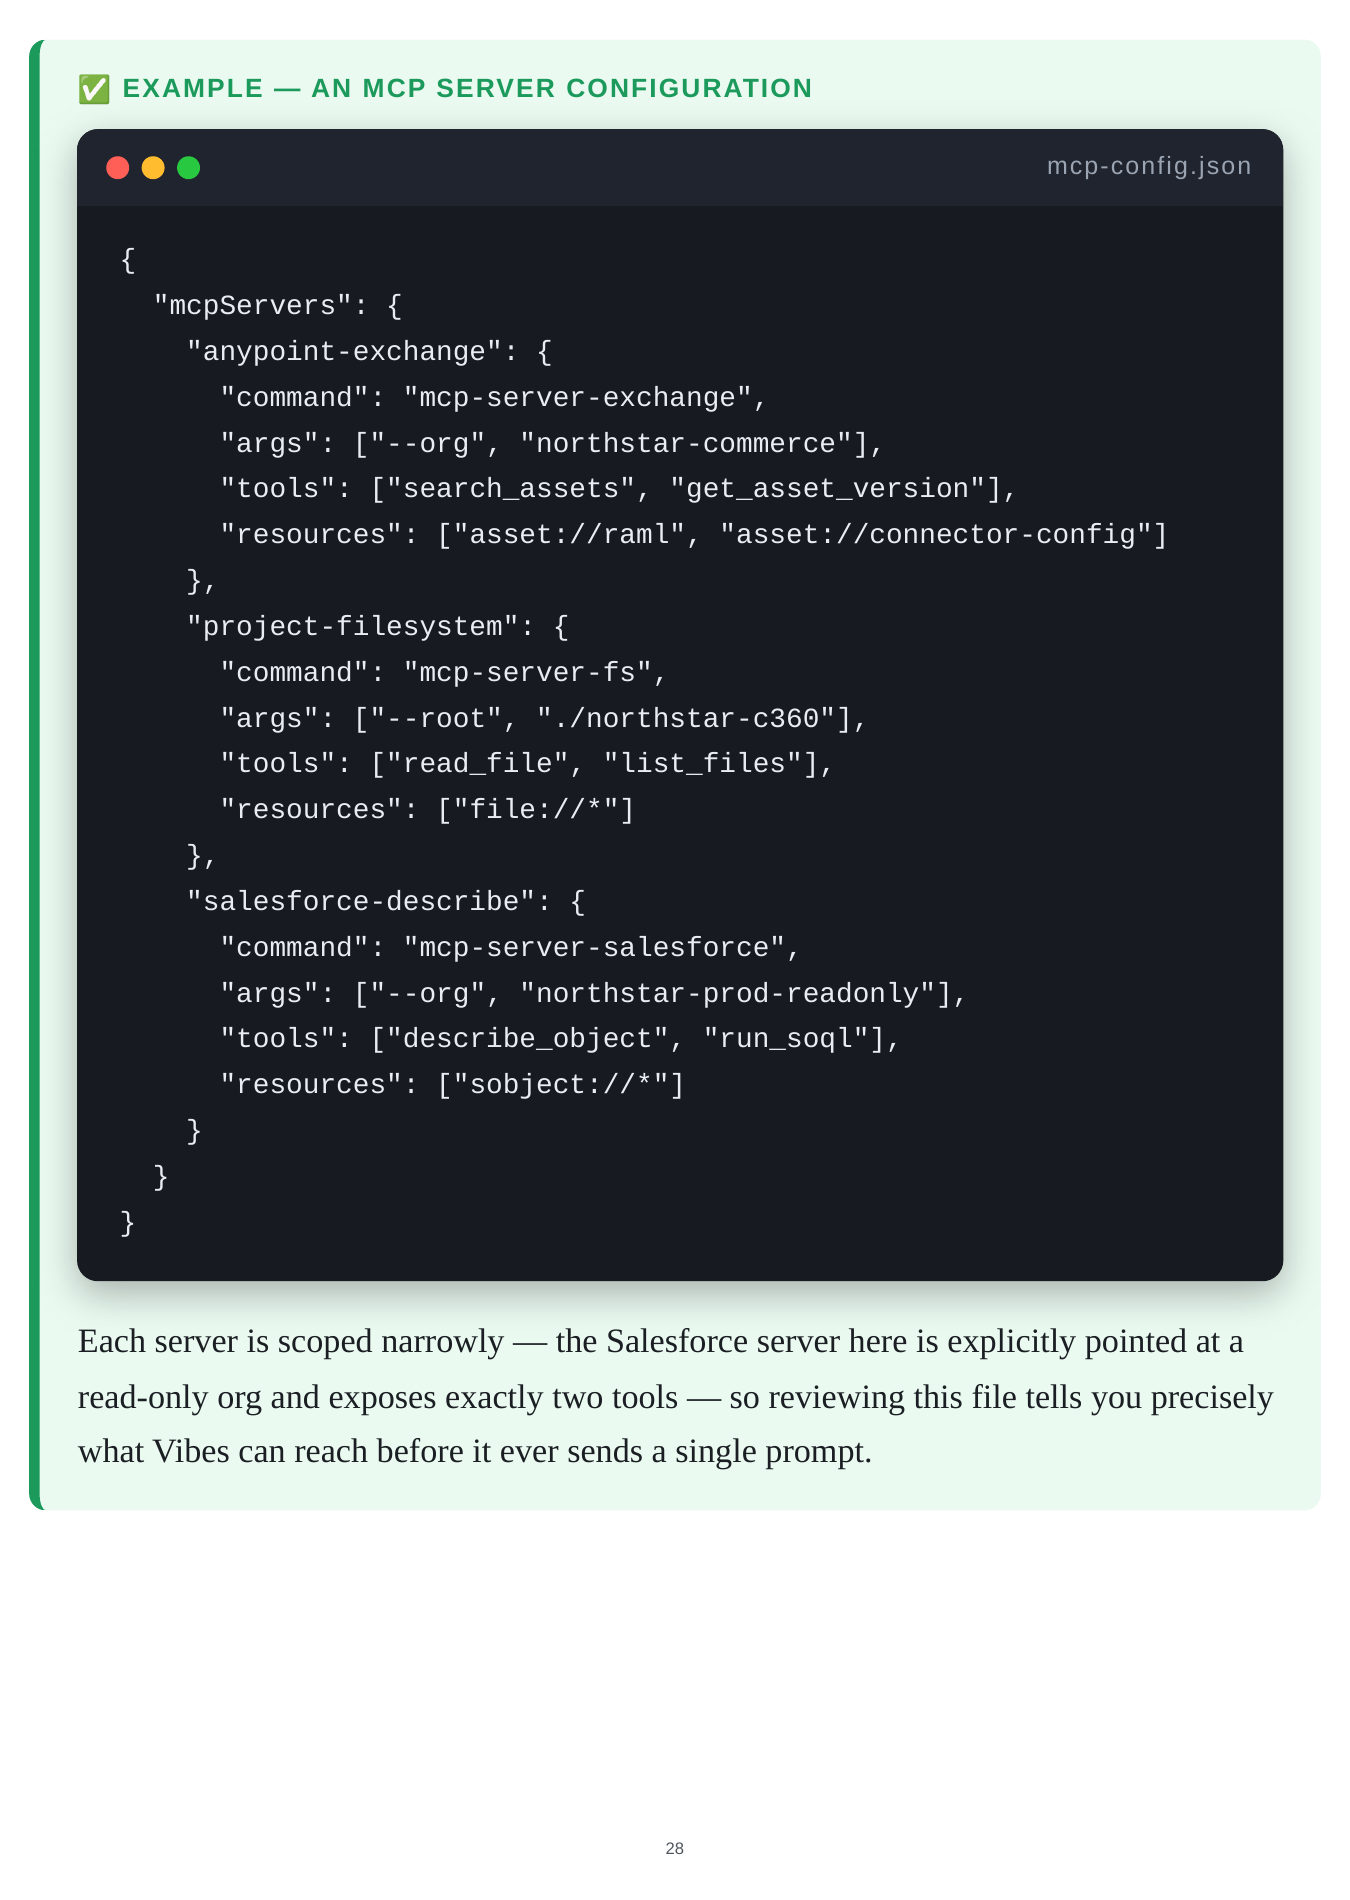
Task: Click the green checkmark icon beside EXAMPLE heading
Action: click(x=94, y=89)
